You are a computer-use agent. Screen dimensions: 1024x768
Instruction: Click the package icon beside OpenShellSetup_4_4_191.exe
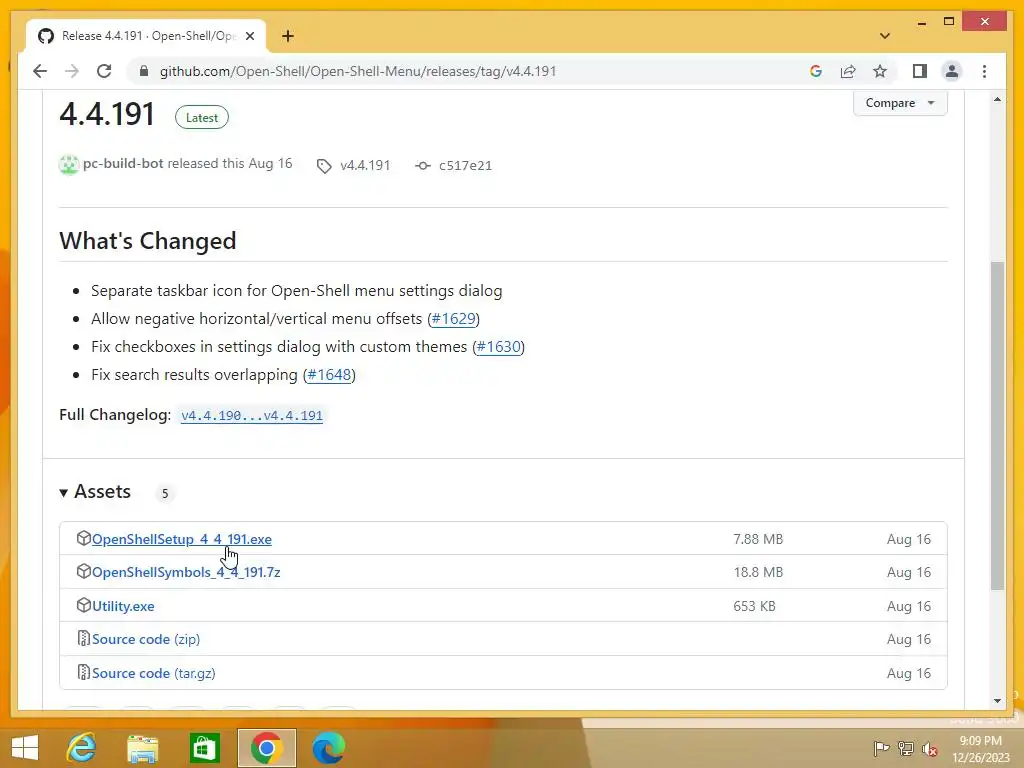point(83,538)
